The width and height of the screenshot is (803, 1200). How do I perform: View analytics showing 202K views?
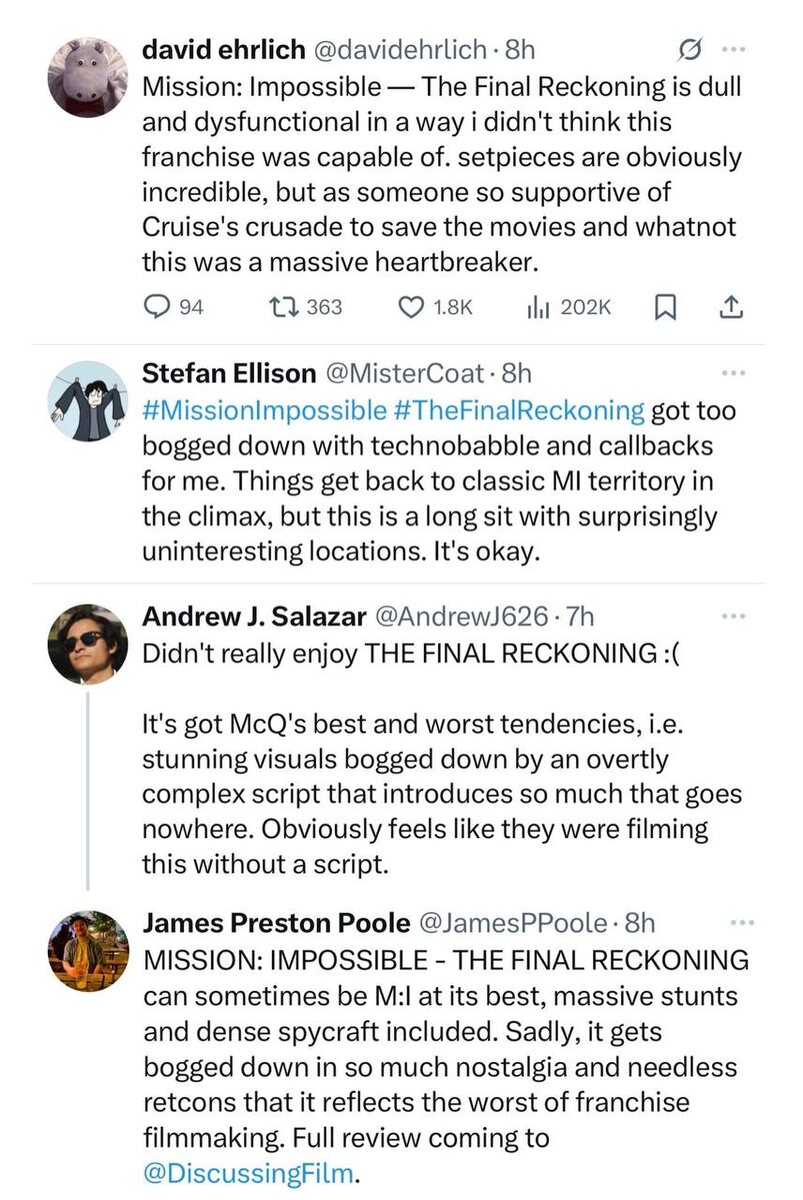click(535, 307)
